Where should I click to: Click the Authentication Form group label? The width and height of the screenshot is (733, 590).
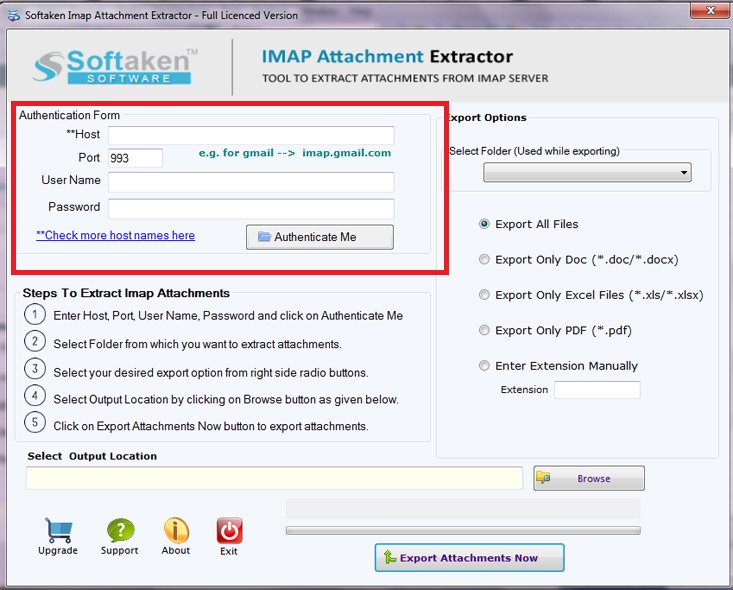coord(69,115)
